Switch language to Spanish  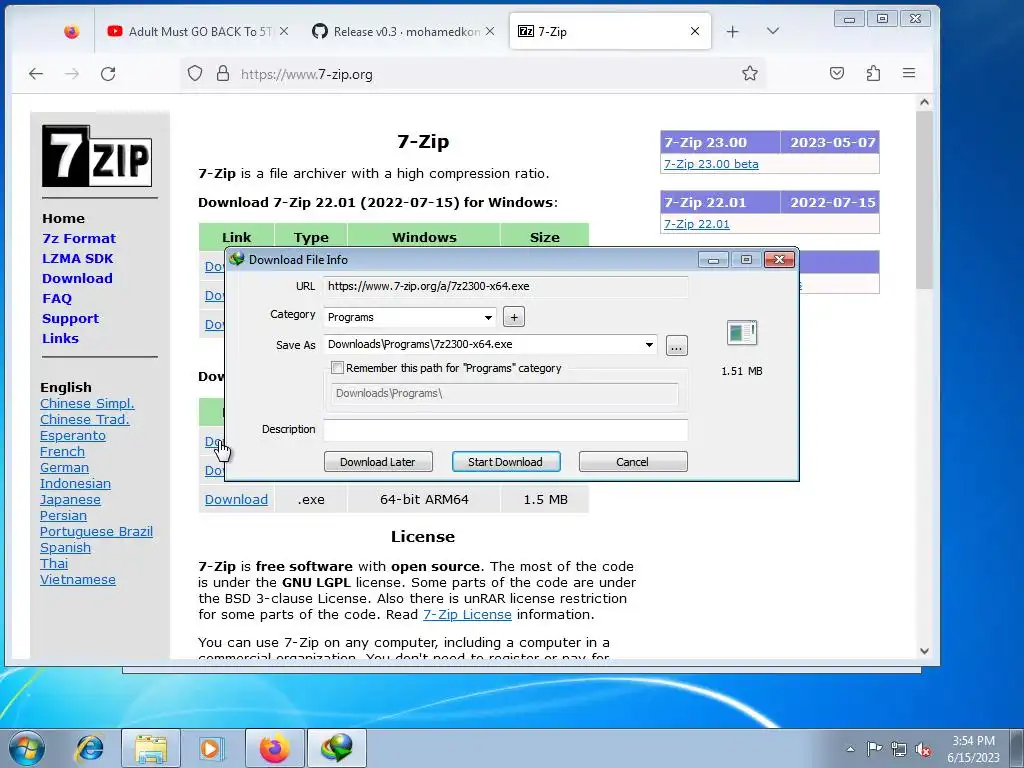pyautogui.click(x=65, y=547)
